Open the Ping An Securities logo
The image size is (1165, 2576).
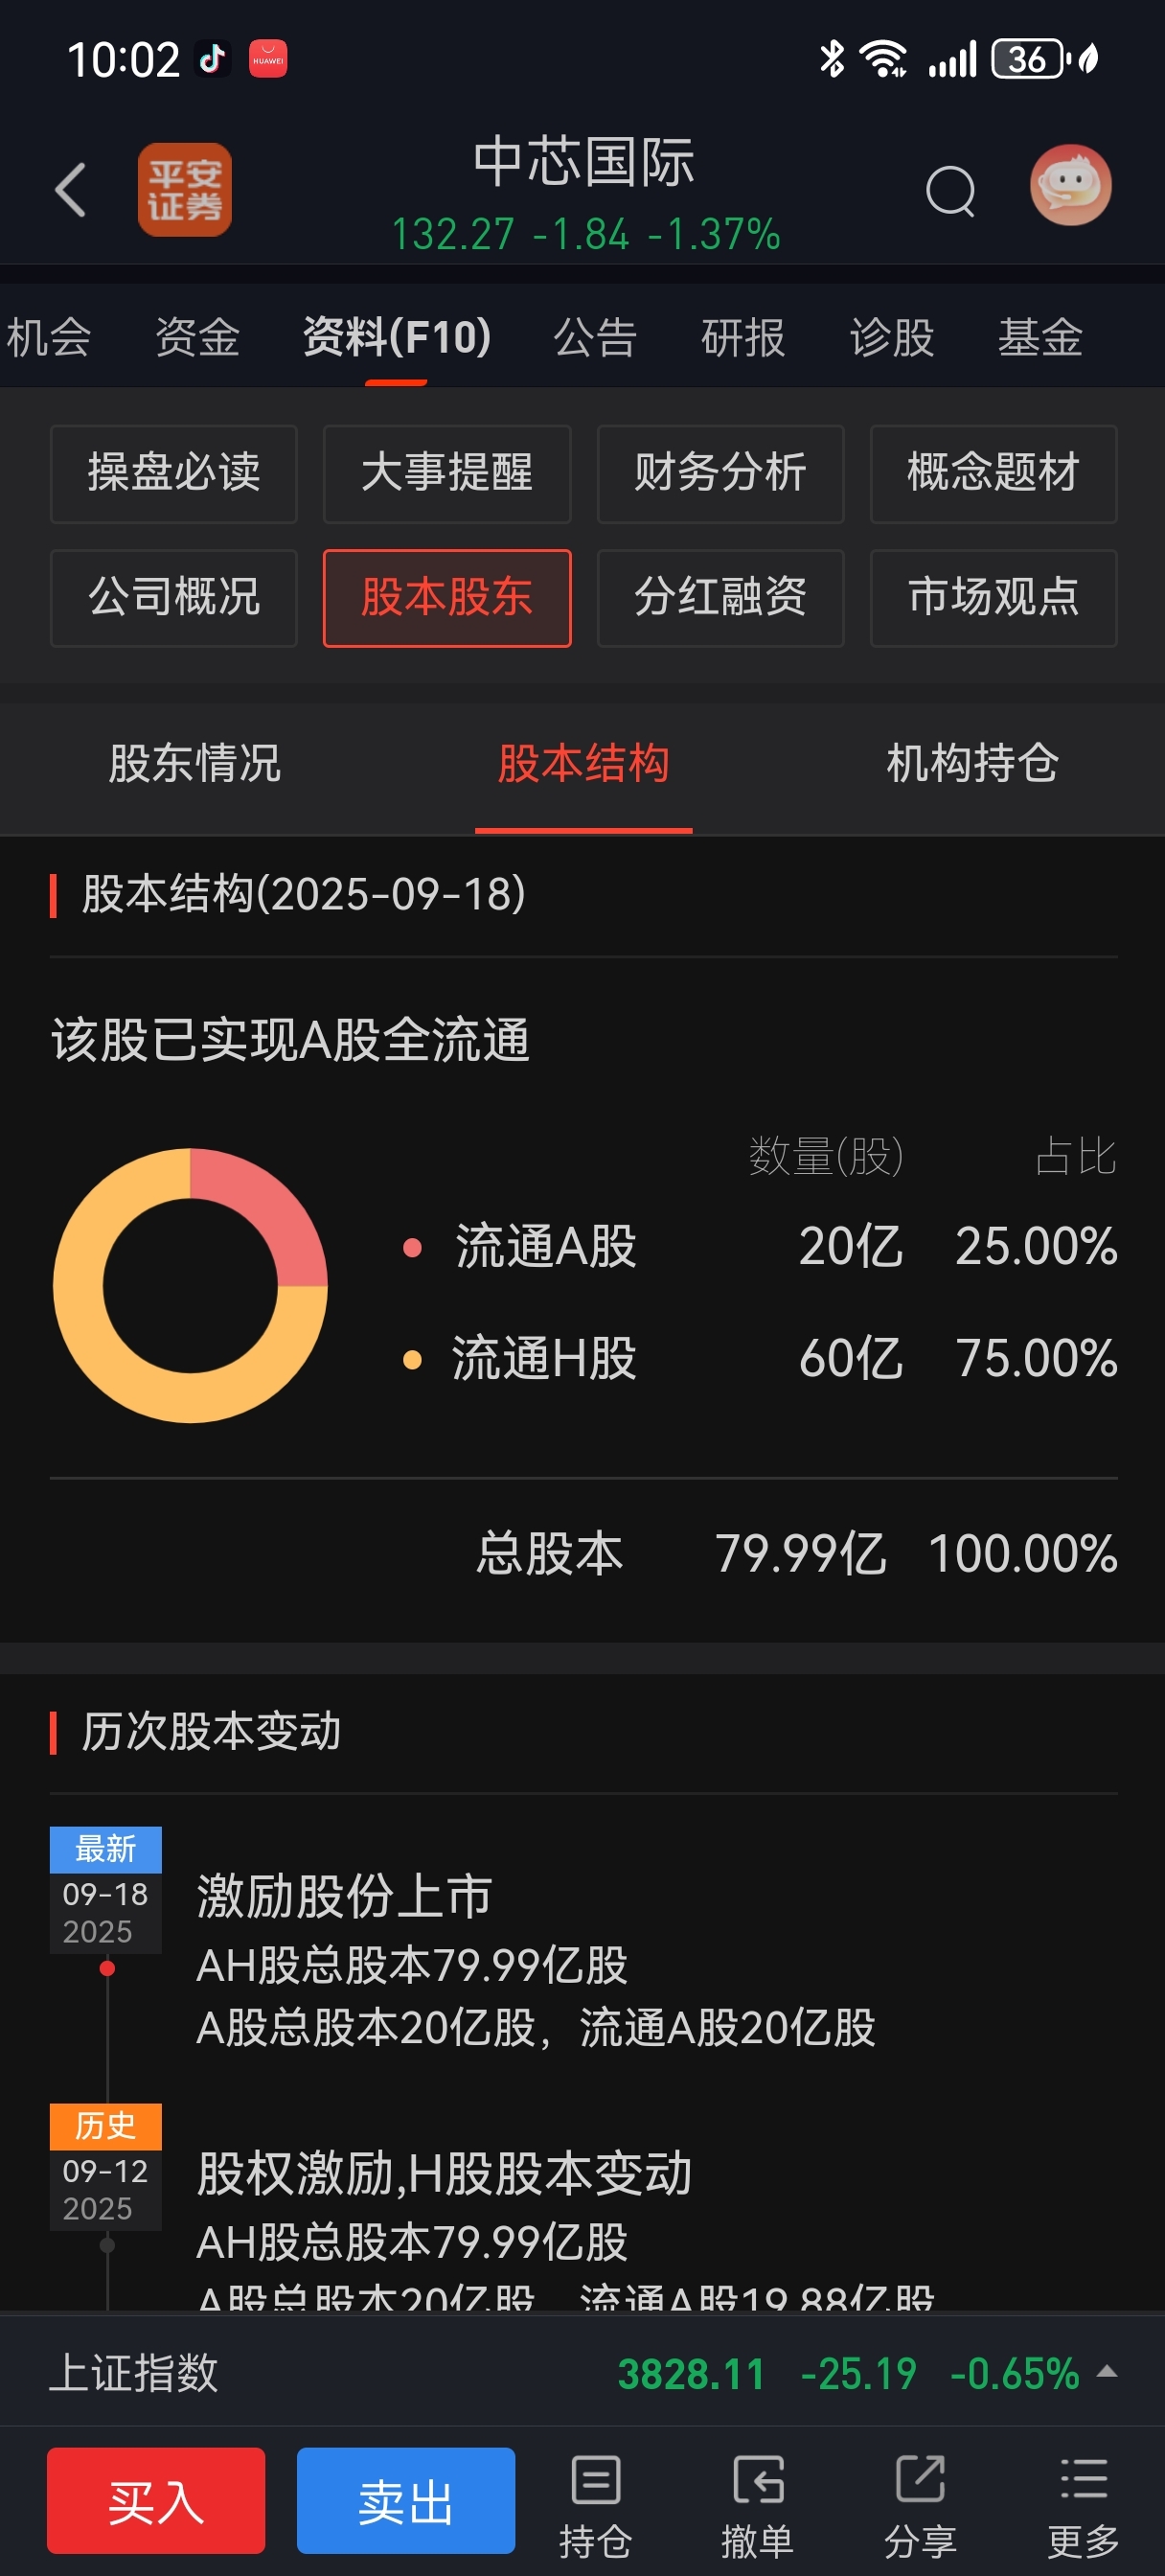pyautogui.click(x=185, y=189)
